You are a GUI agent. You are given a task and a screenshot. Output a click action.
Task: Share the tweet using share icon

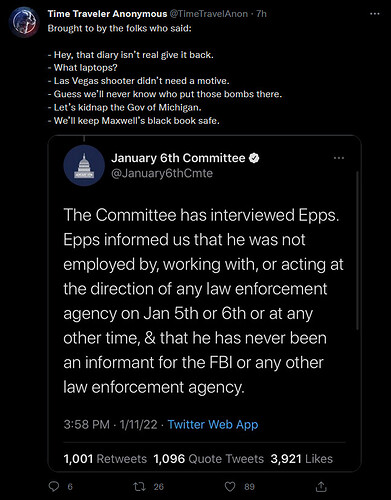pyautogui.click(x=321, y=487)
